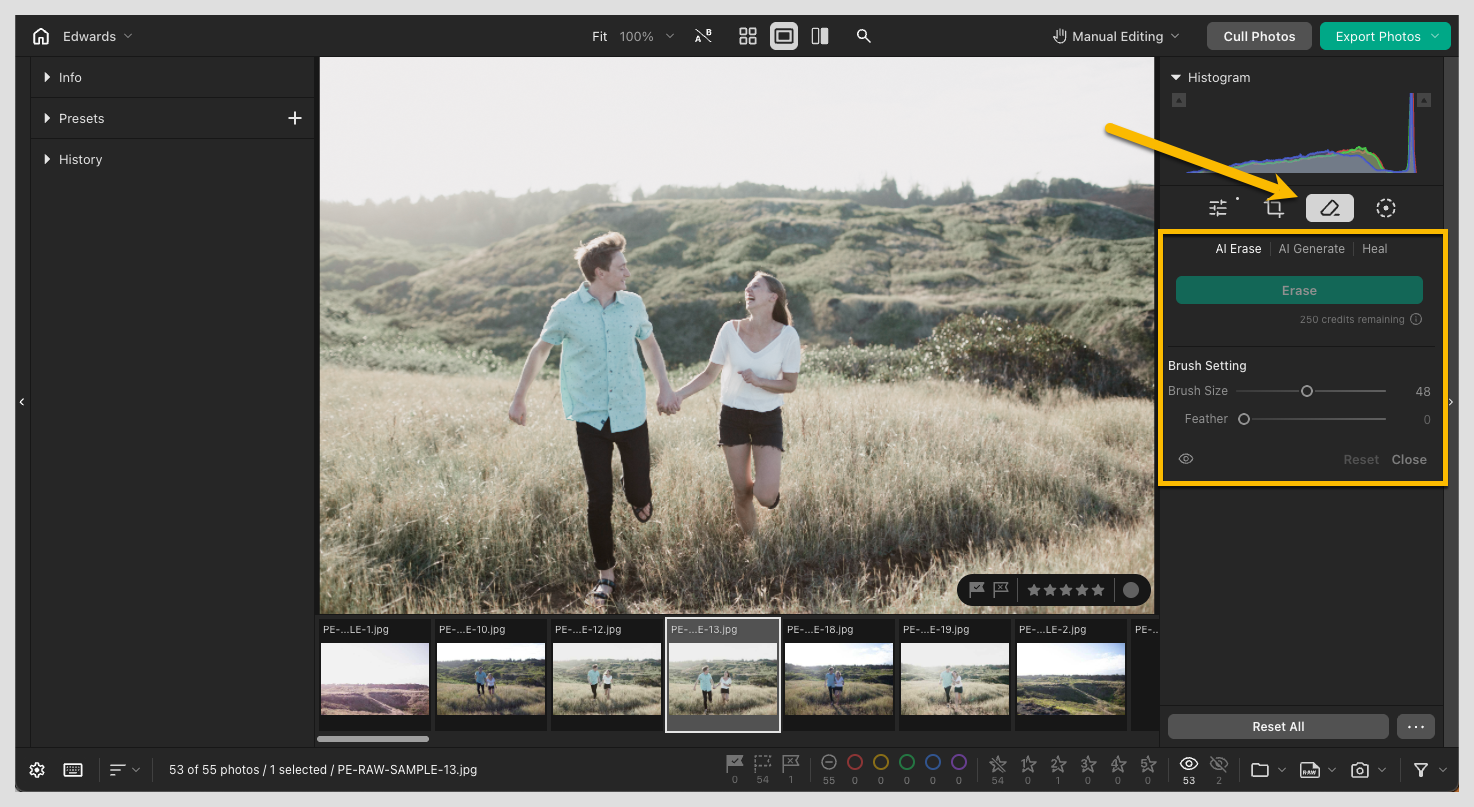Filter by purple color label
The height and width of the screenshot is (807, 1474).
pos(959,763)
